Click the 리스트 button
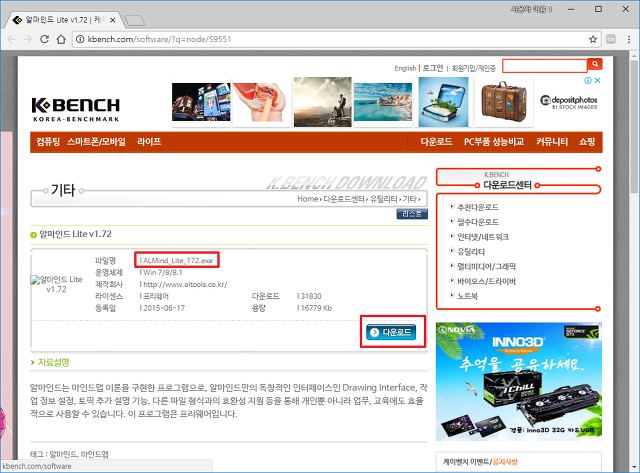This screenshot has width=640, height=473. point(412,214)
